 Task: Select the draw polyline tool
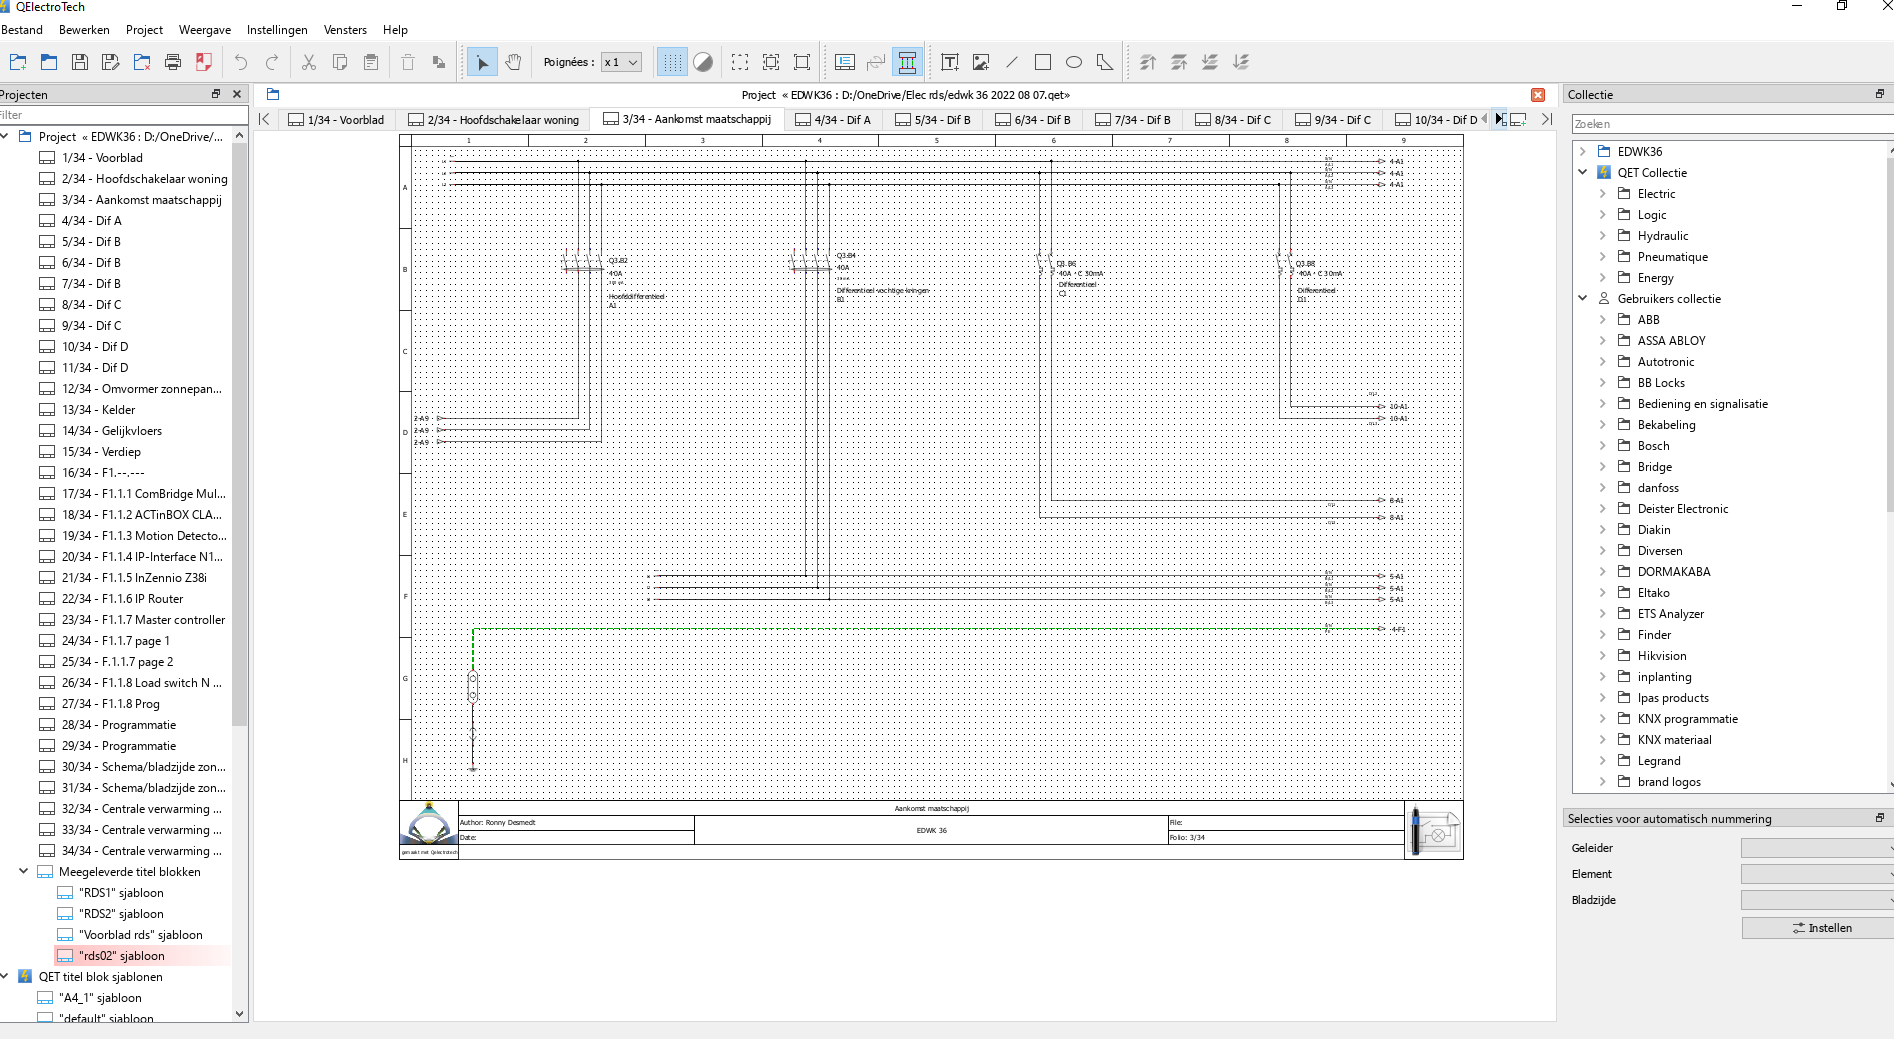tap(1105, 62)
